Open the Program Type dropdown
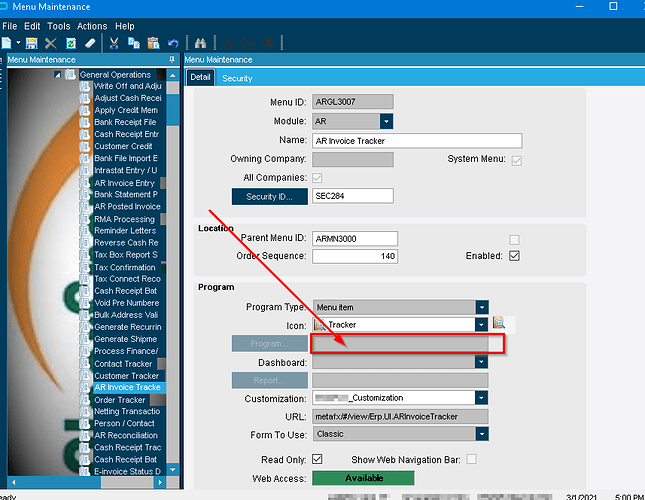This screenshot has height=500, width=645. click(x=482, y=307)
